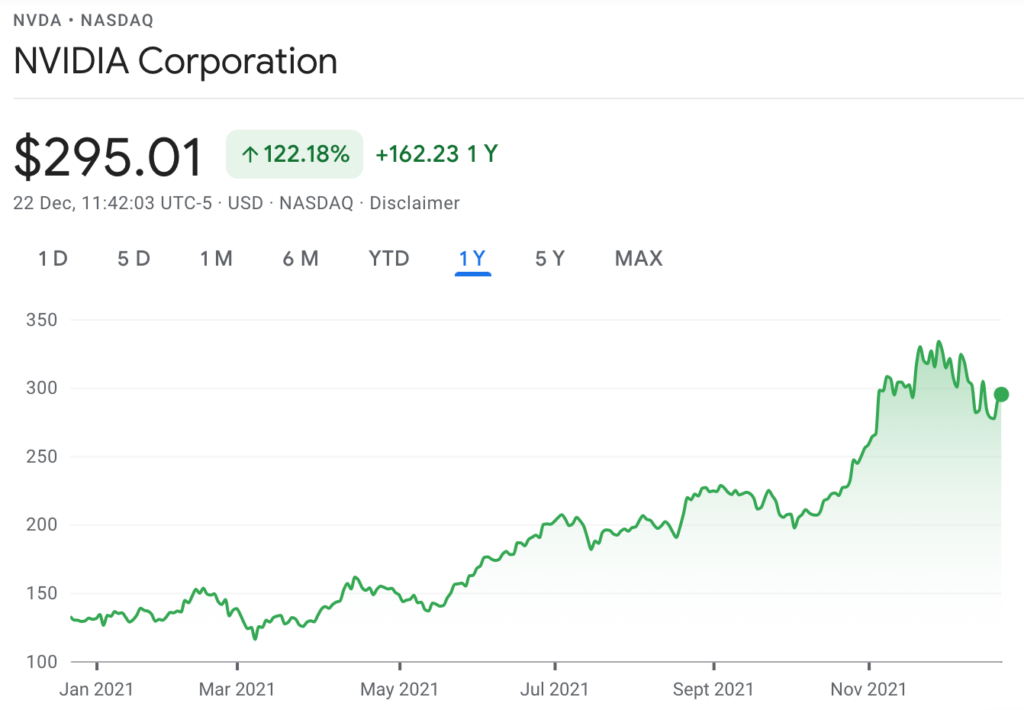This screenshot has height=710, width=1024.
Task: Select the YTD tab
Action: point(389,259)
